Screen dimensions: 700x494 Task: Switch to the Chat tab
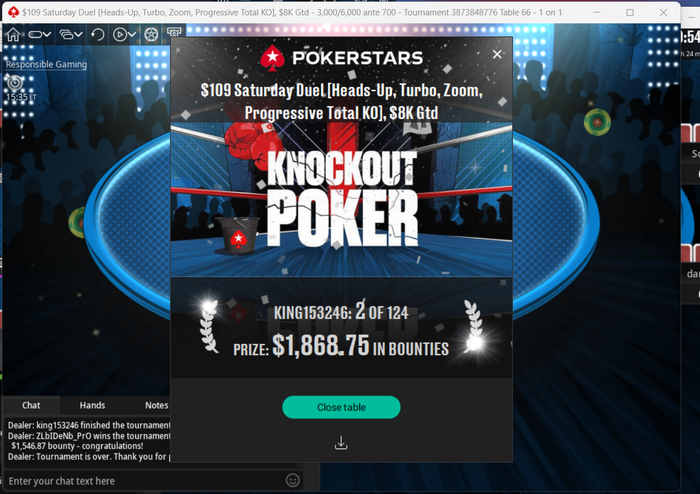[x=31, y=405]
